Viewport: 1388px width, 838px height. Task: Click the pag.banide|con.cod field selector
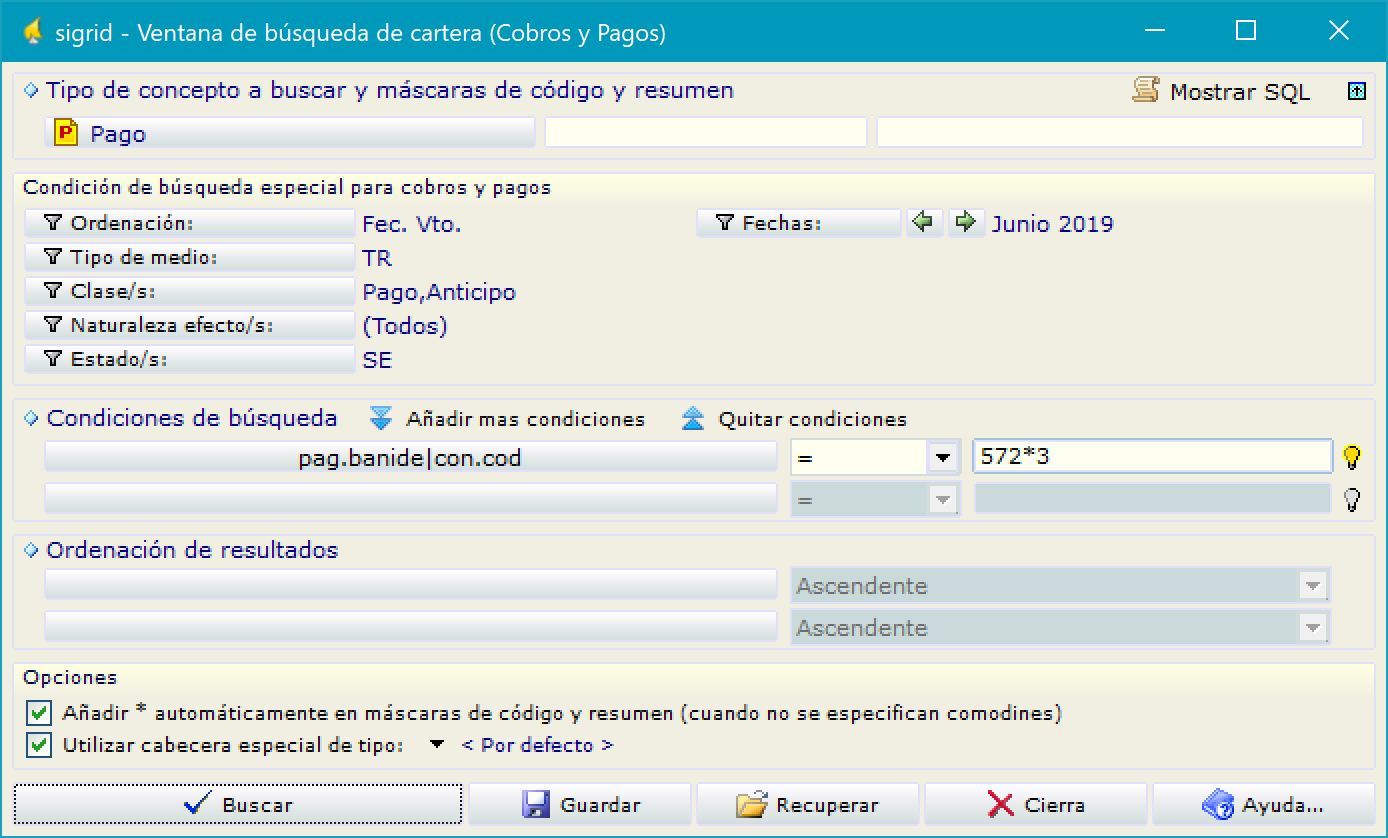[411, 458]
